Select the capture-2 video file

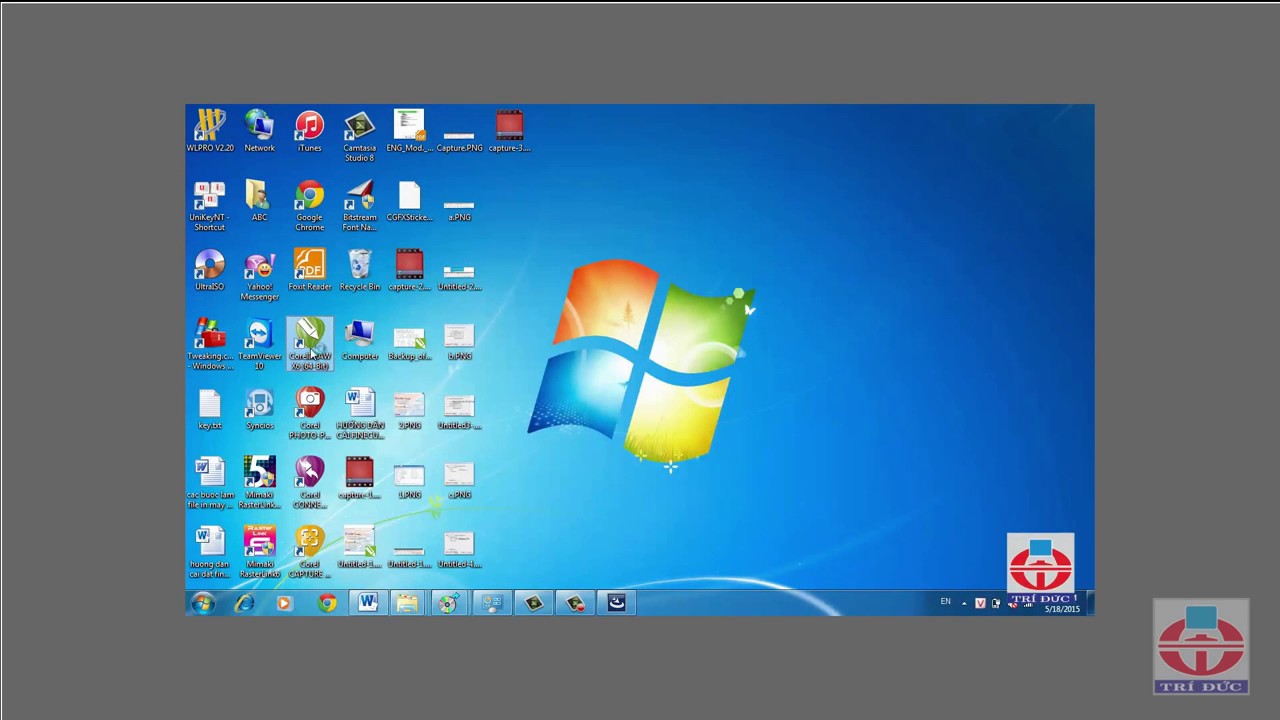(x=409, y=271)
